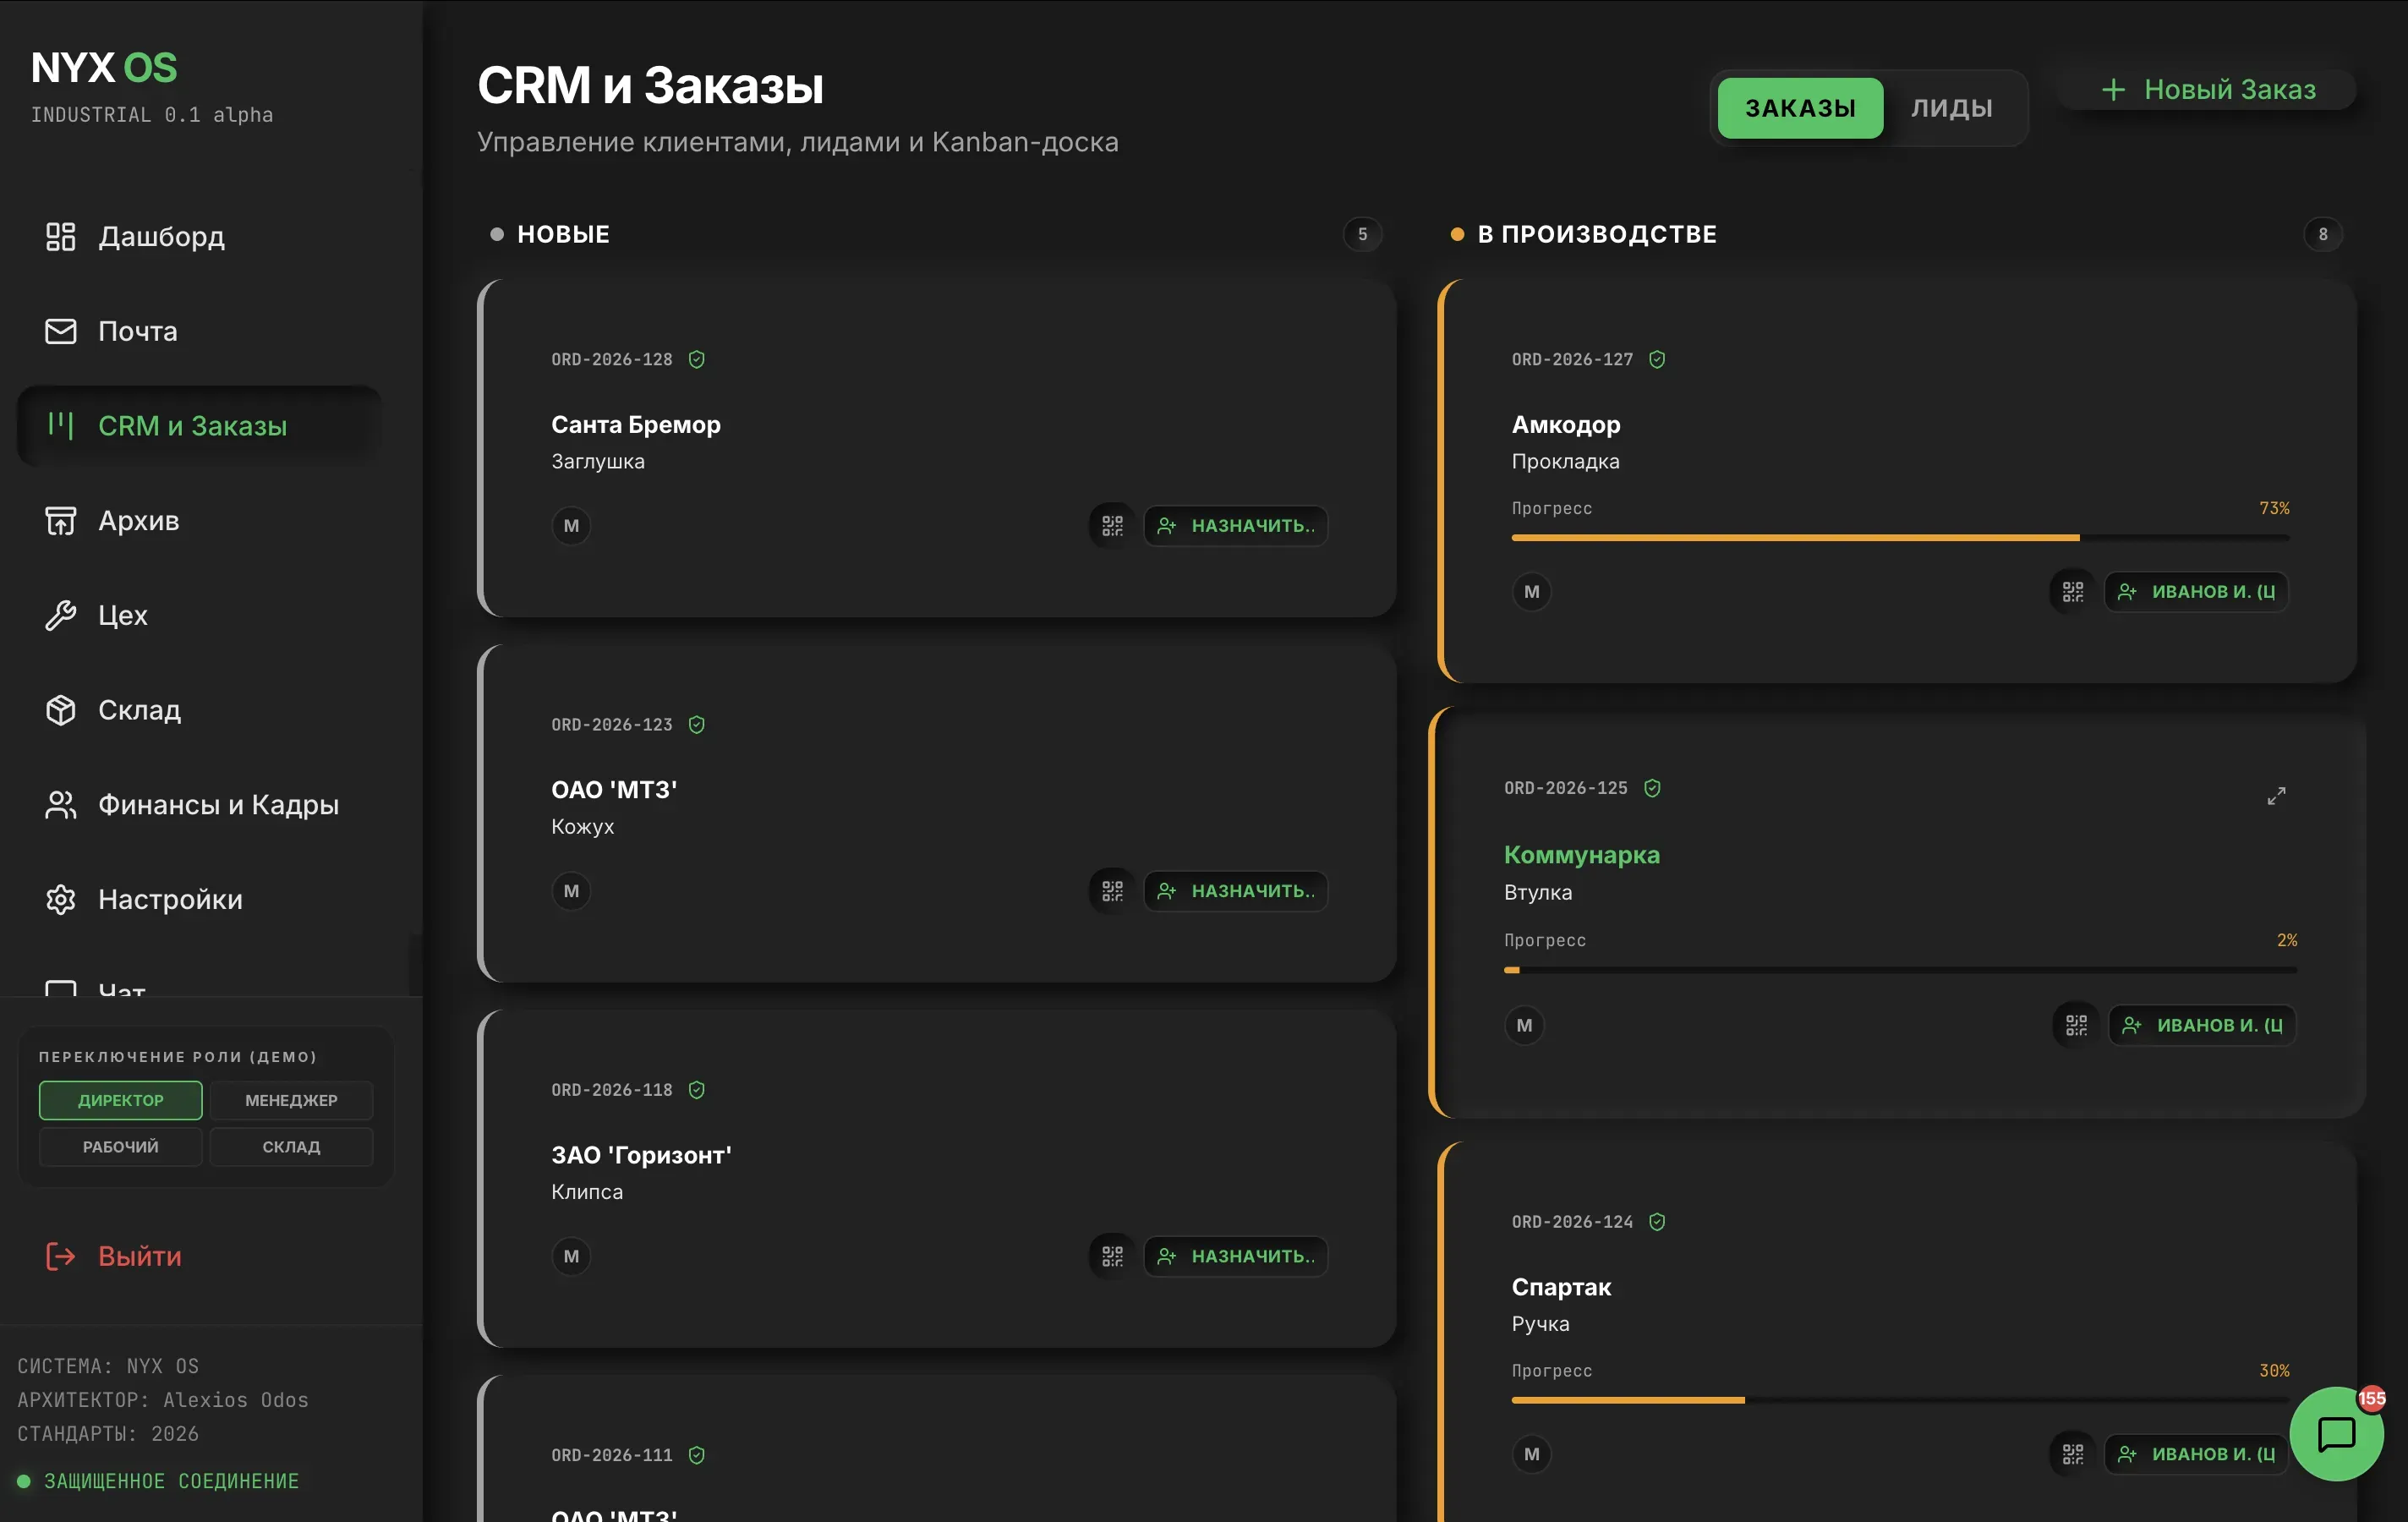Open the chat bubble with 155 notifications
Viewport: 2408px width, 1522px height.
coord(2336,1434)
